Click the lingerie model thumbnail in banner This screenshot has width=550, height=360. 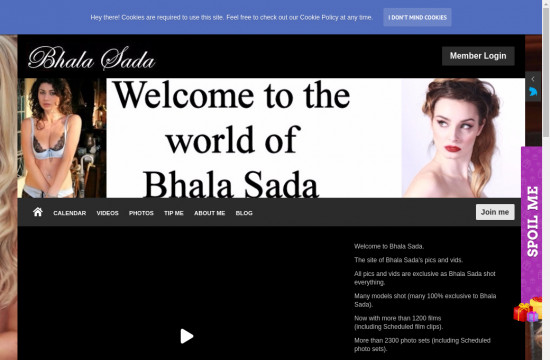click(62, 138)
